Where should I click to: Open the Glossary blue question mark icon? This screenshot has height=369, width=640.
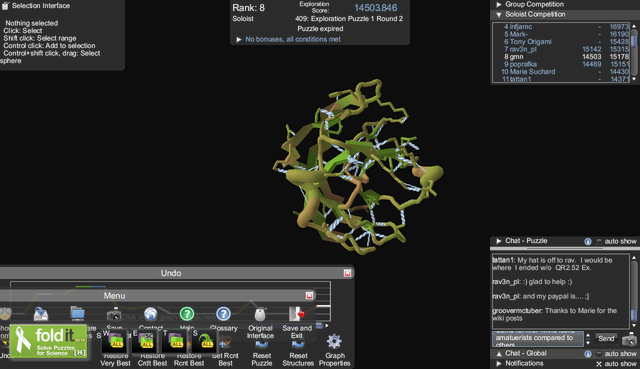223,314
